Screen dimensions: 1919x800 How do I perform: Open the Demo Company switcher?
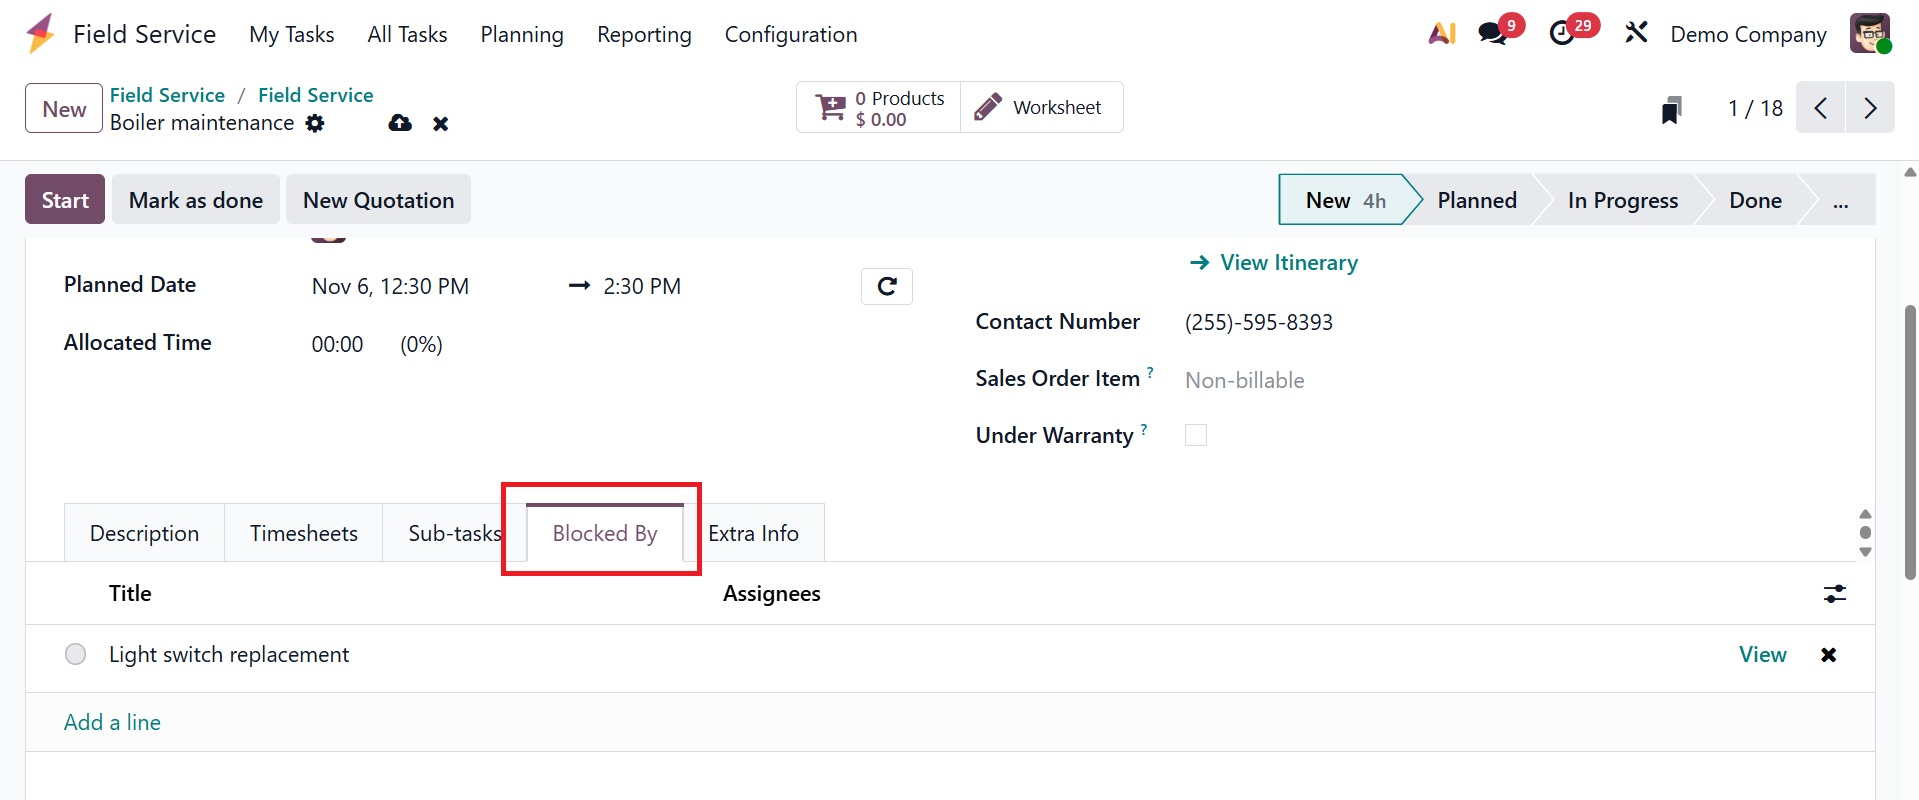[1748, 34]
